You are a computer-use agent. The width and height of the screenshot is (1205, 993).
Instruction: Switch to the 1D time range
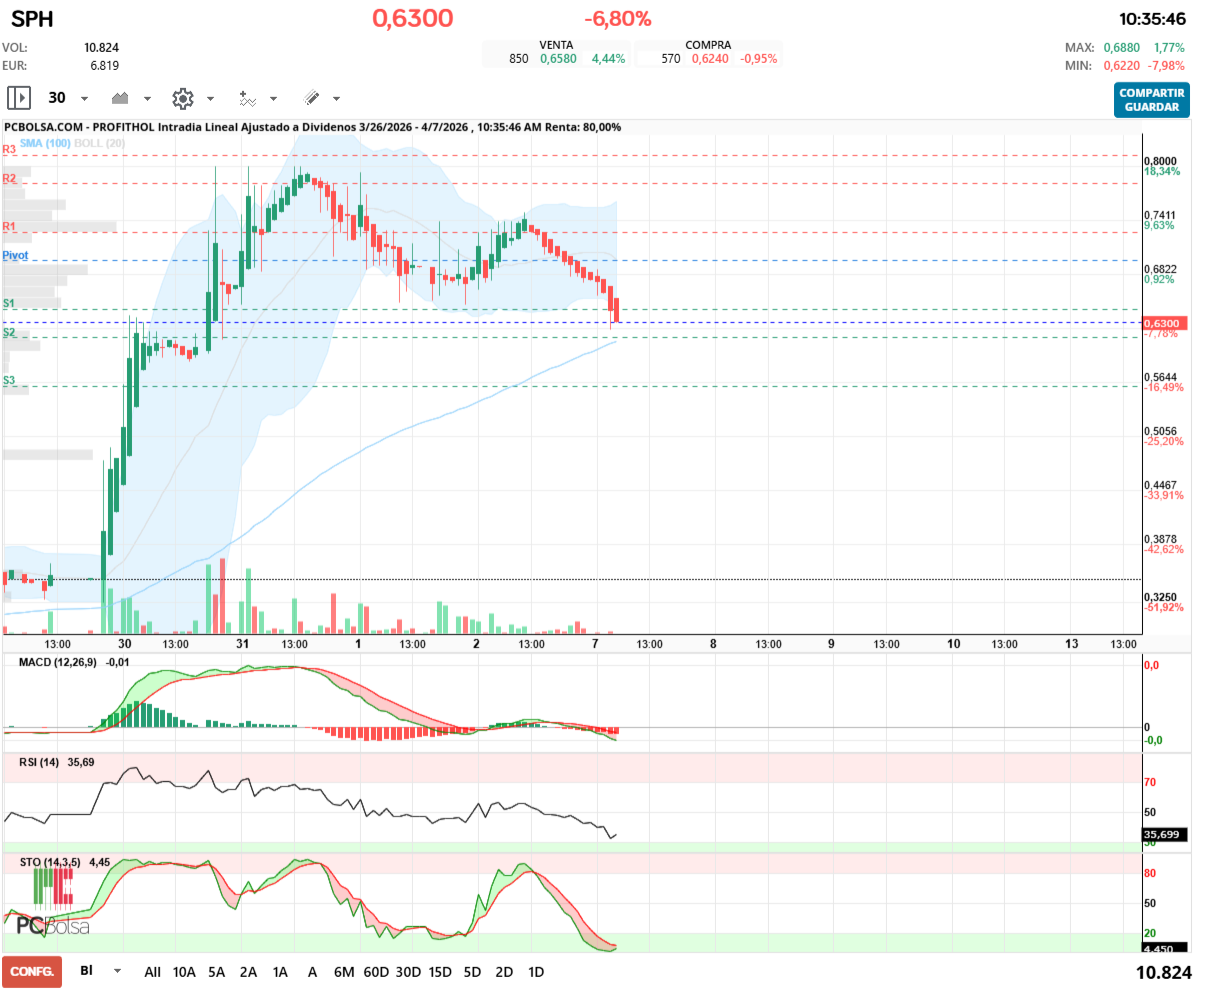click(536, 972)
